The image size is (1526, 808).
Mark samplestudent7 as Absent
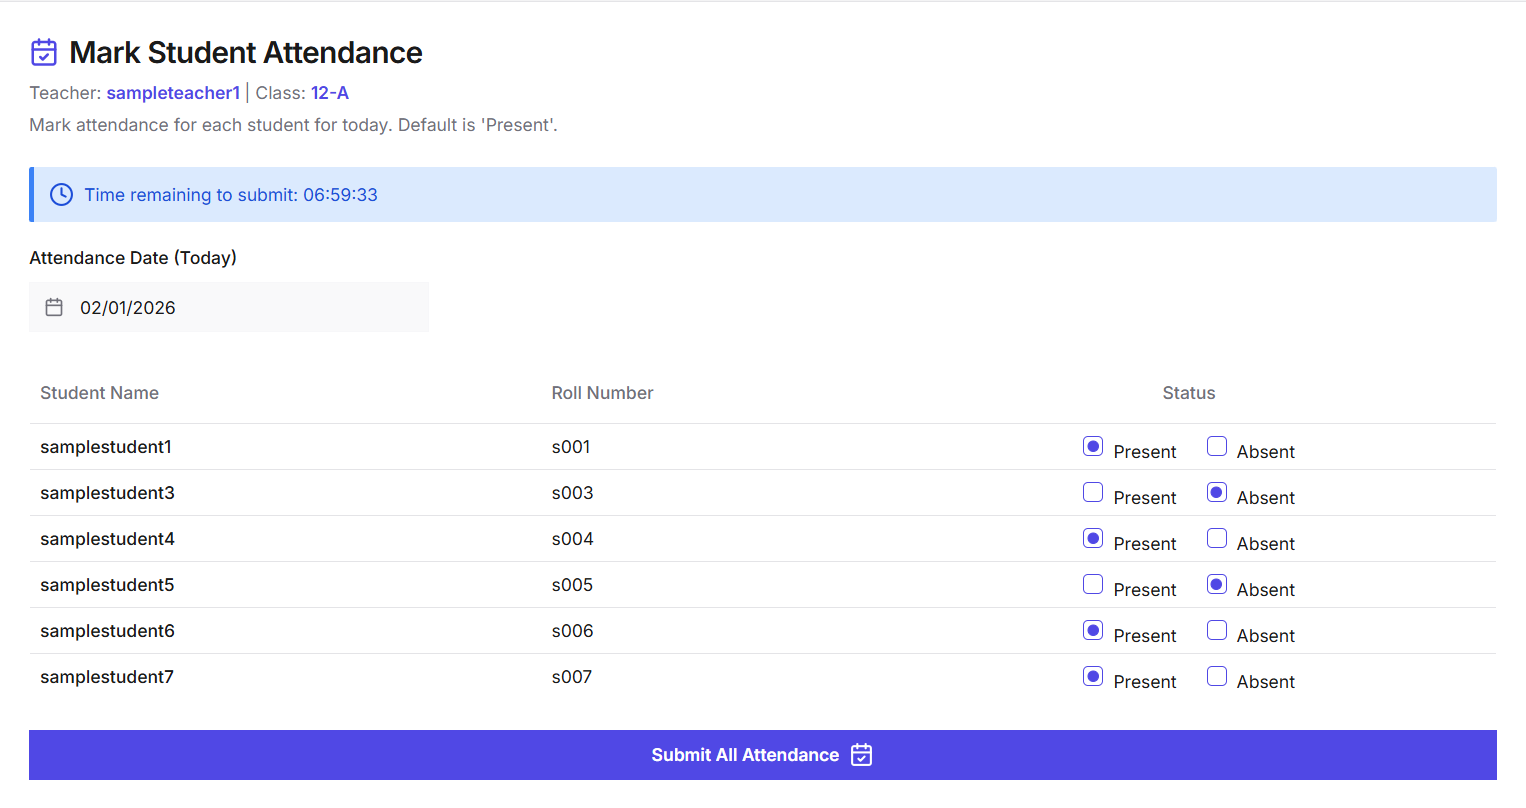[x=1217, y=676]
